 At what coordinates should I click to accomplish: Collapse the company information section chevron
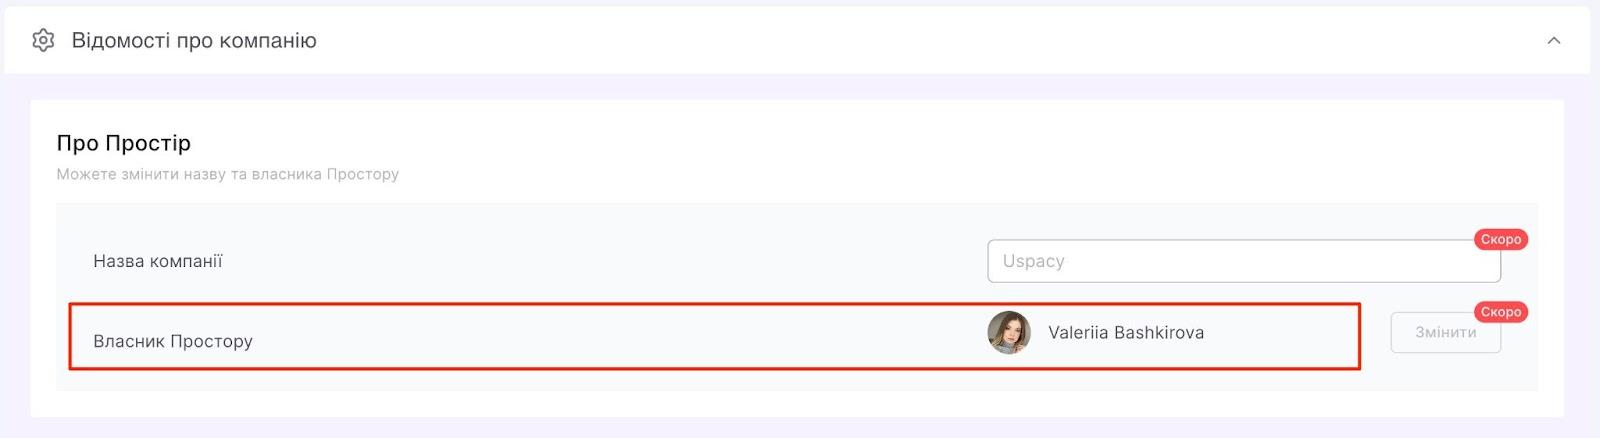point(1553,41)
